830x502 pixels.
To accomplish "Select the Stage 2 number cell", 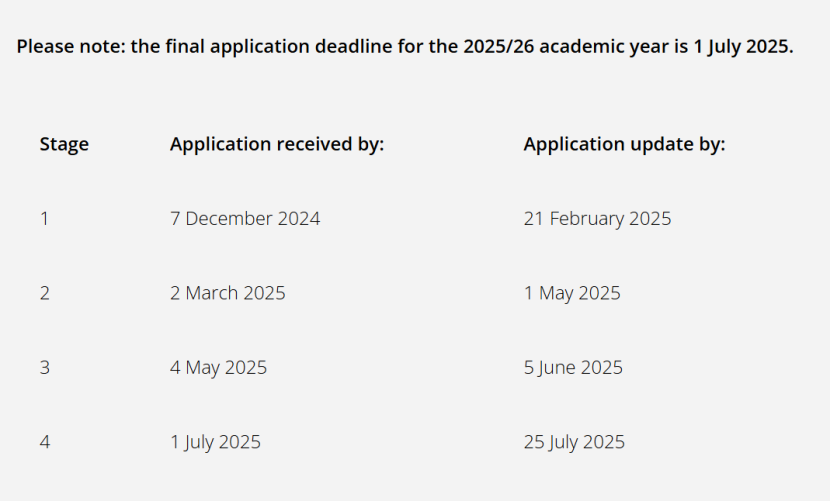I will [44, 293].
